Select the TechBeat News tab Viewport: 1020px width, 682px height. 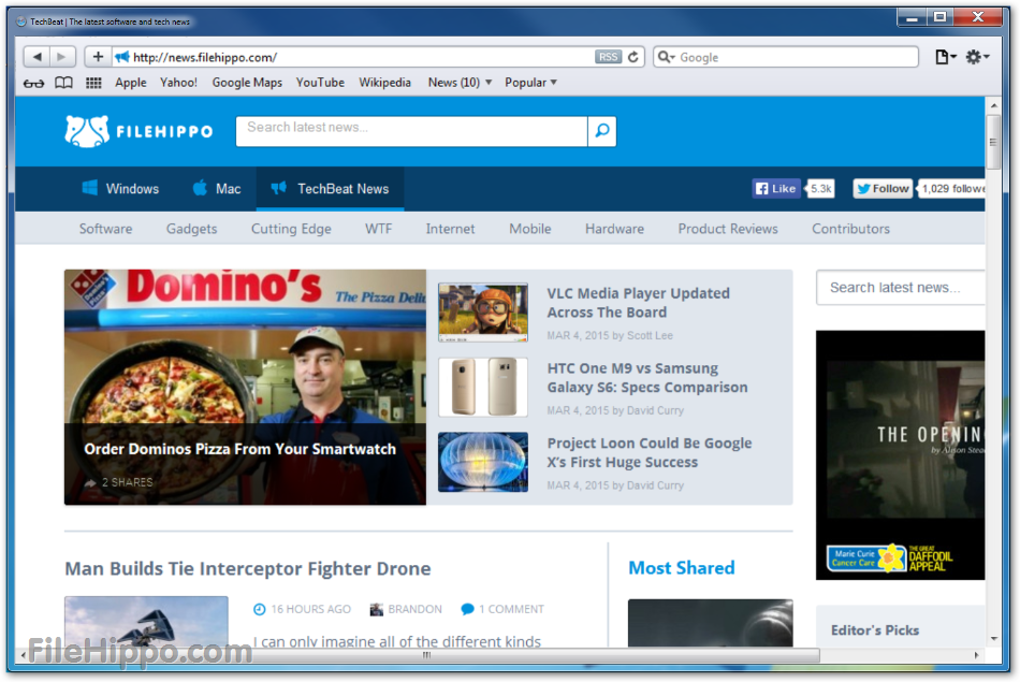(x=330, y=189)
